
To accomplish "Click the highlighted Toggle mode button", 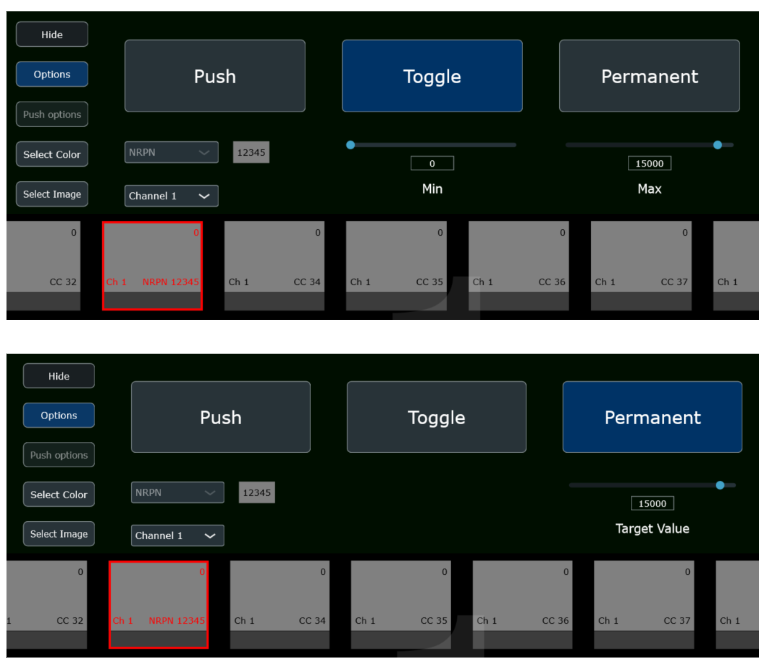I will 432,76.
